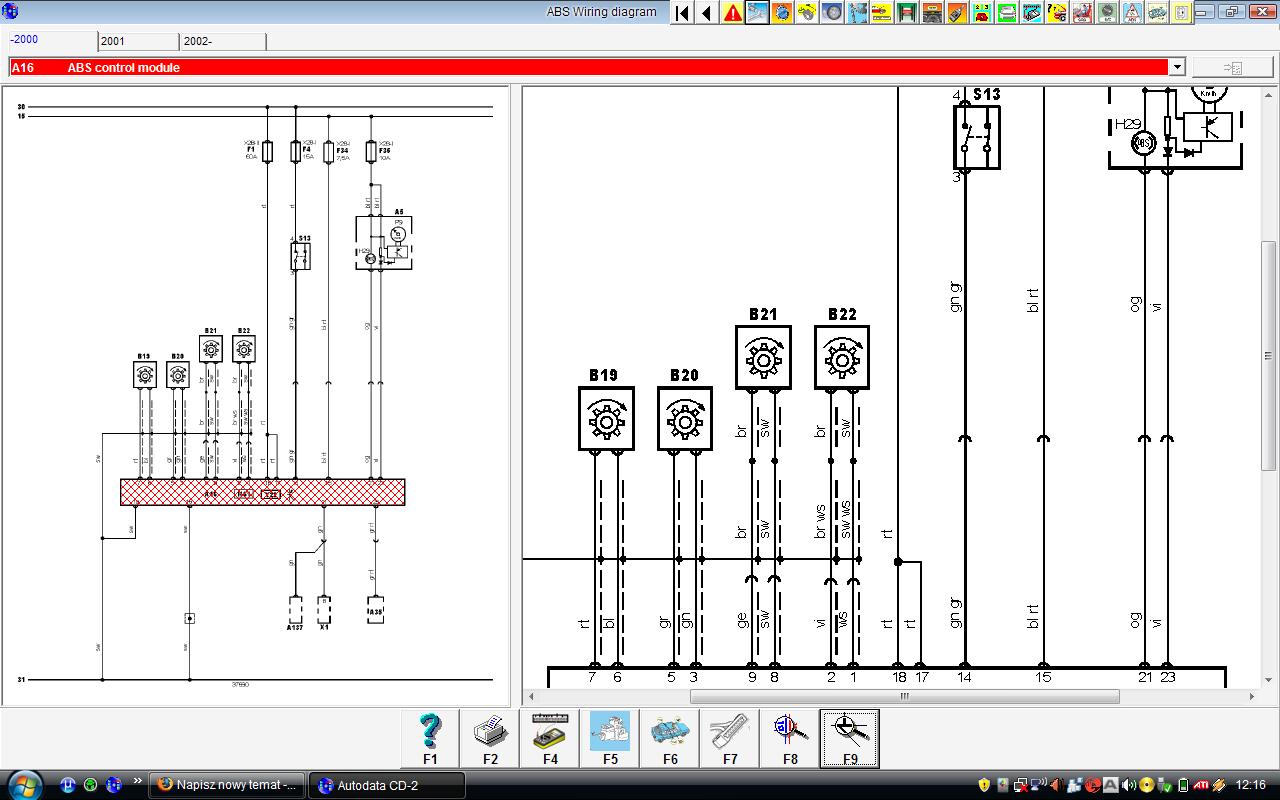Click the horizontal scrollbar of zoomed diagram
The height and width of the screenshot is (800, 1280).
coord(904,697)
